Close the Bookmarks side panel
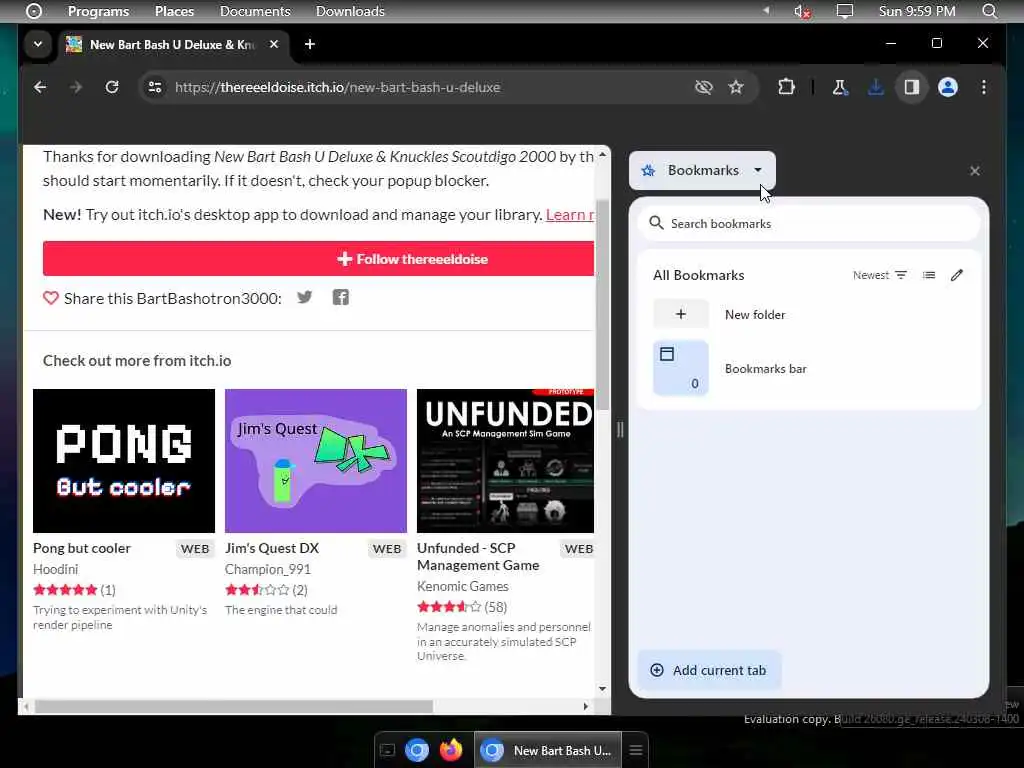 pos(974,171)
